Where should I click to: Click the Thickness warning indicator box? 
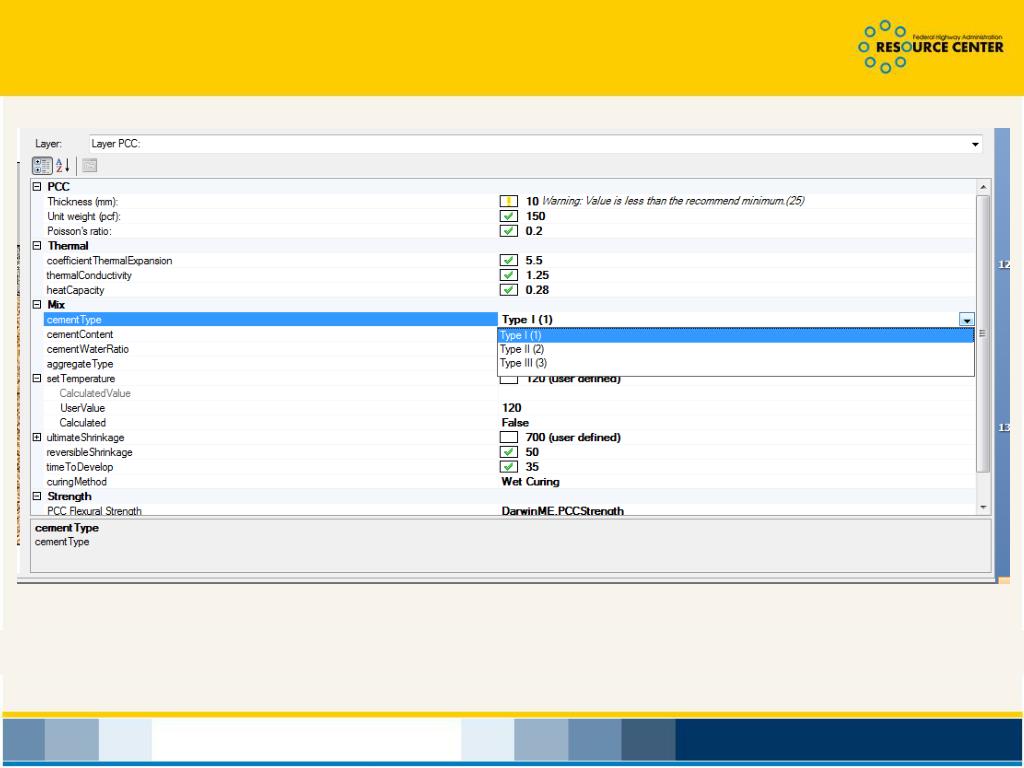point(509,201)
